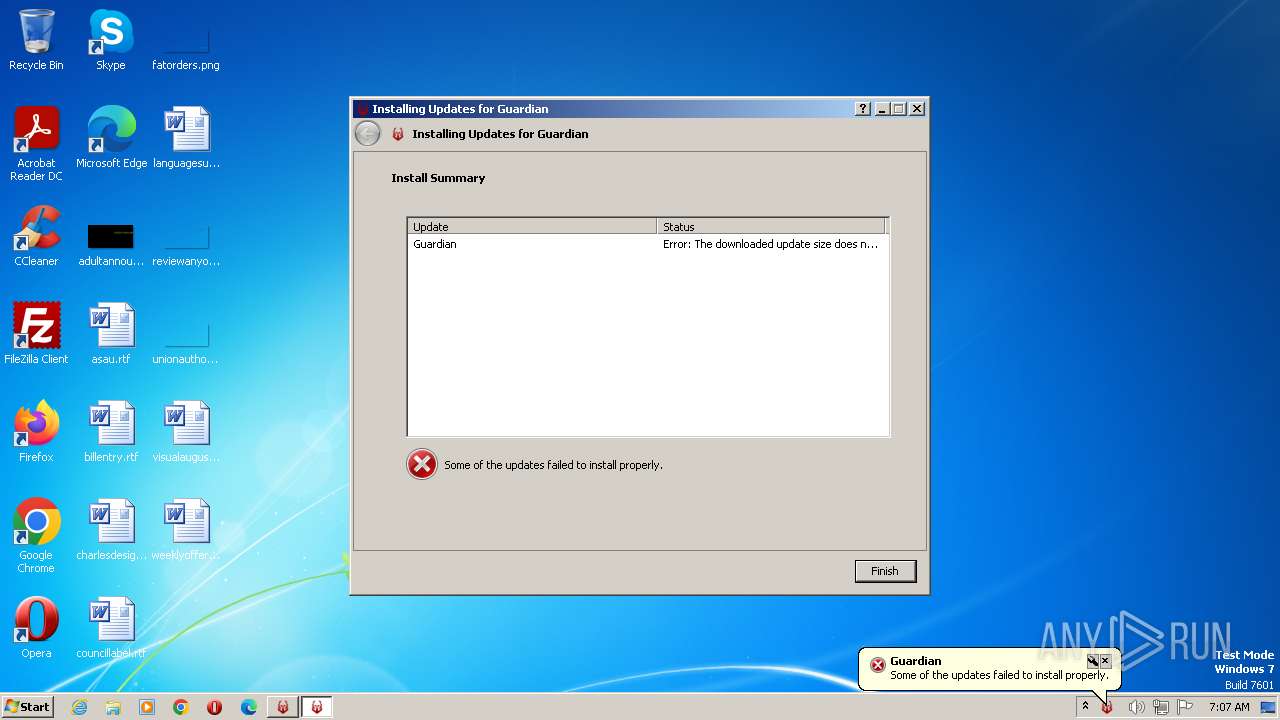
Task: Switch to active Guardian installer taskbar button
Action: point(317,707)
